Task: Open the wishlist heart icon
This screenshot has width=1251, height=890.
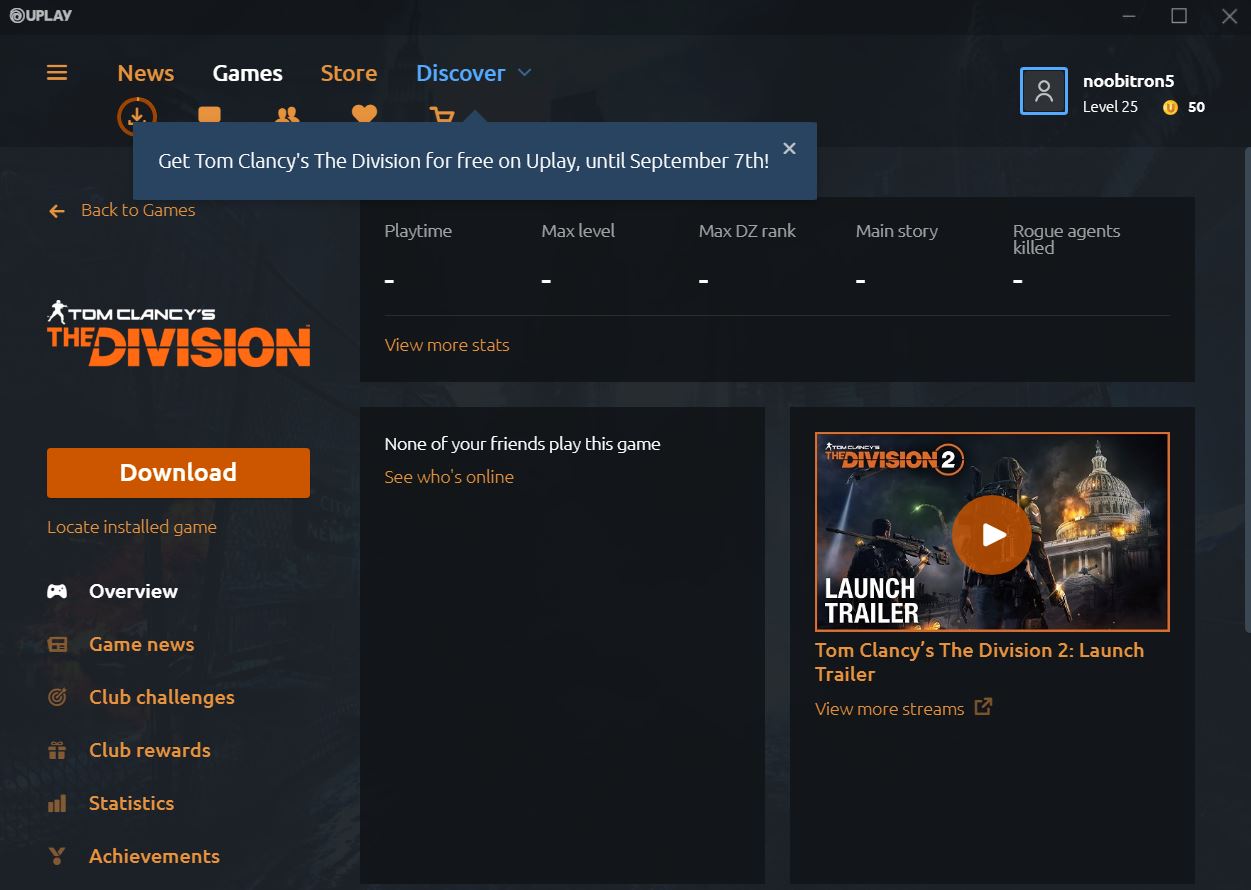Action: pyautogui.click(x=364, y=114)
